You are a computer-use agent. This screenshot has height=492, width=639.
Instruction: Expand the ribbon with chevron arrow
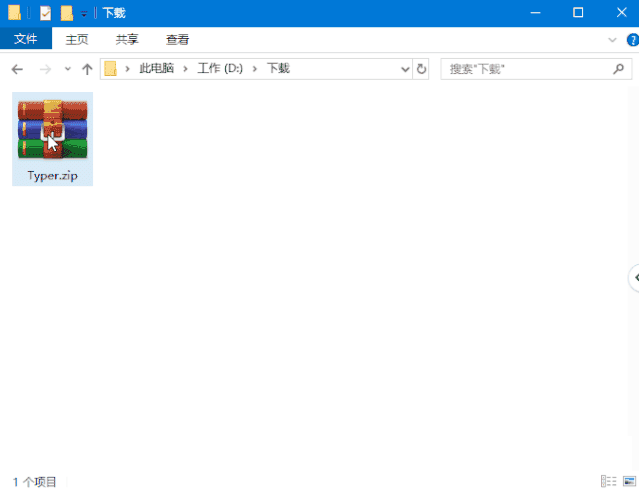pyautogui.click(x=612, y=40)
